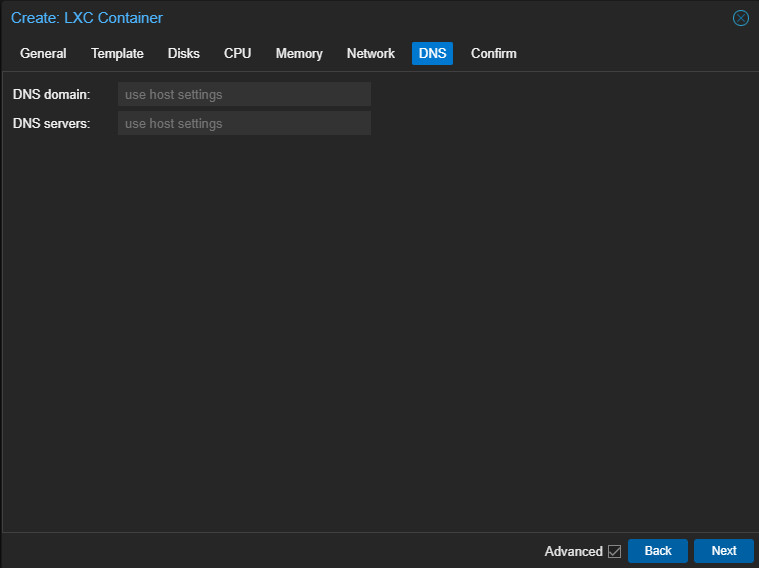759x568 pixels.
Task: Switch to the Network tab
Action: tap(371, 53)
